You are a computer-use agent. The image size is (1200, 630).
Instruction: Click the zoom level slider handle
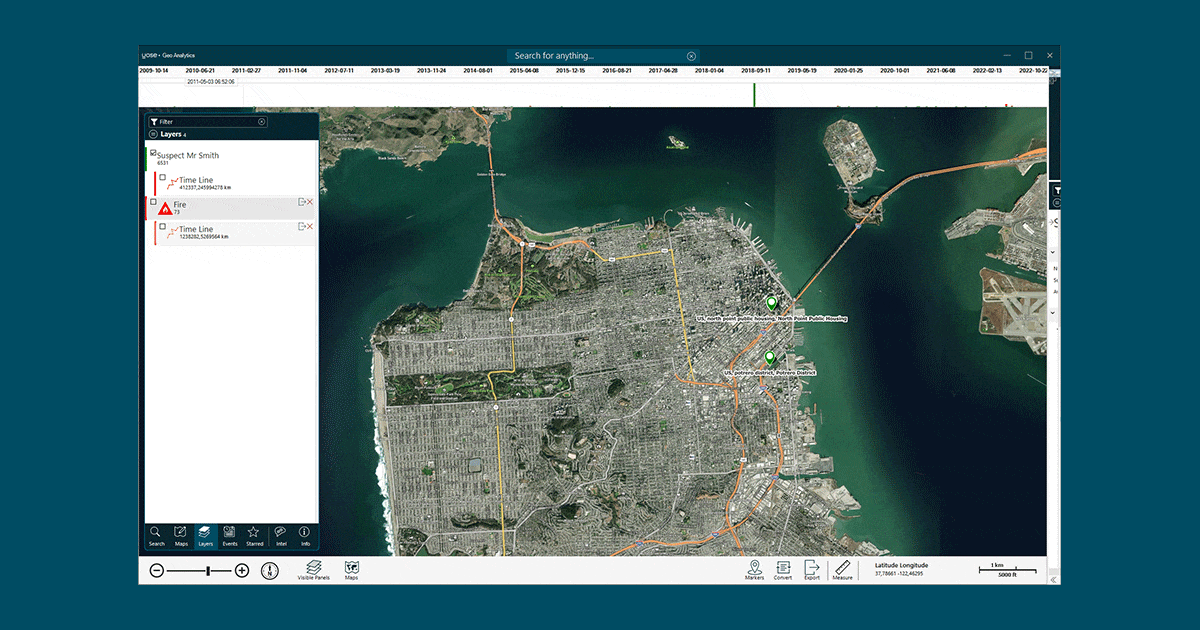click(x=208, y=570)
